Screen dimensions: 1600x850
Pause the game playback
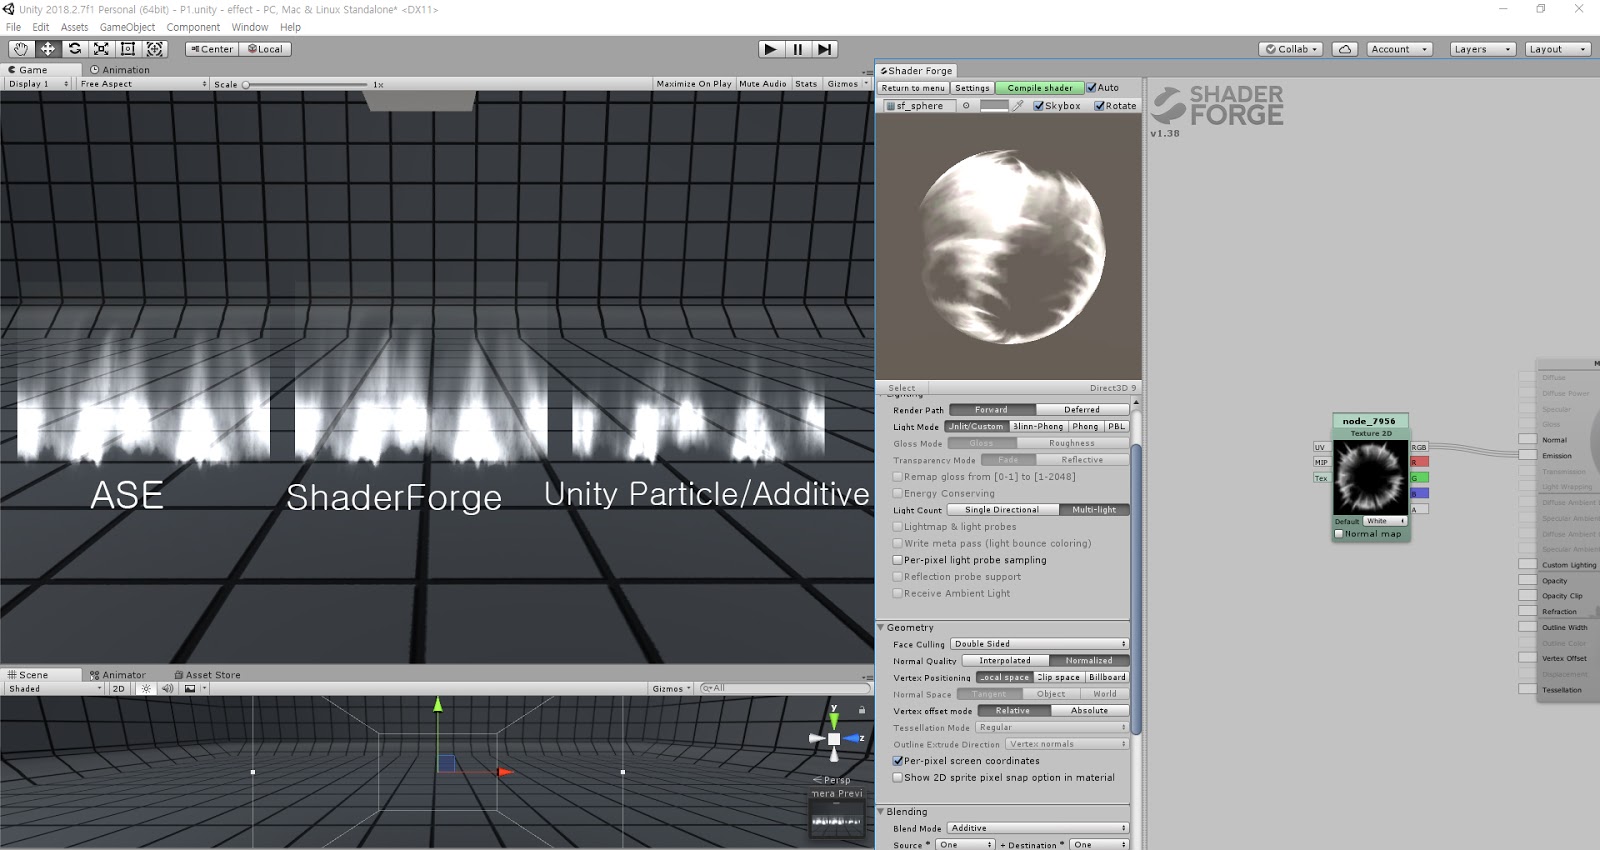[797, 49]
